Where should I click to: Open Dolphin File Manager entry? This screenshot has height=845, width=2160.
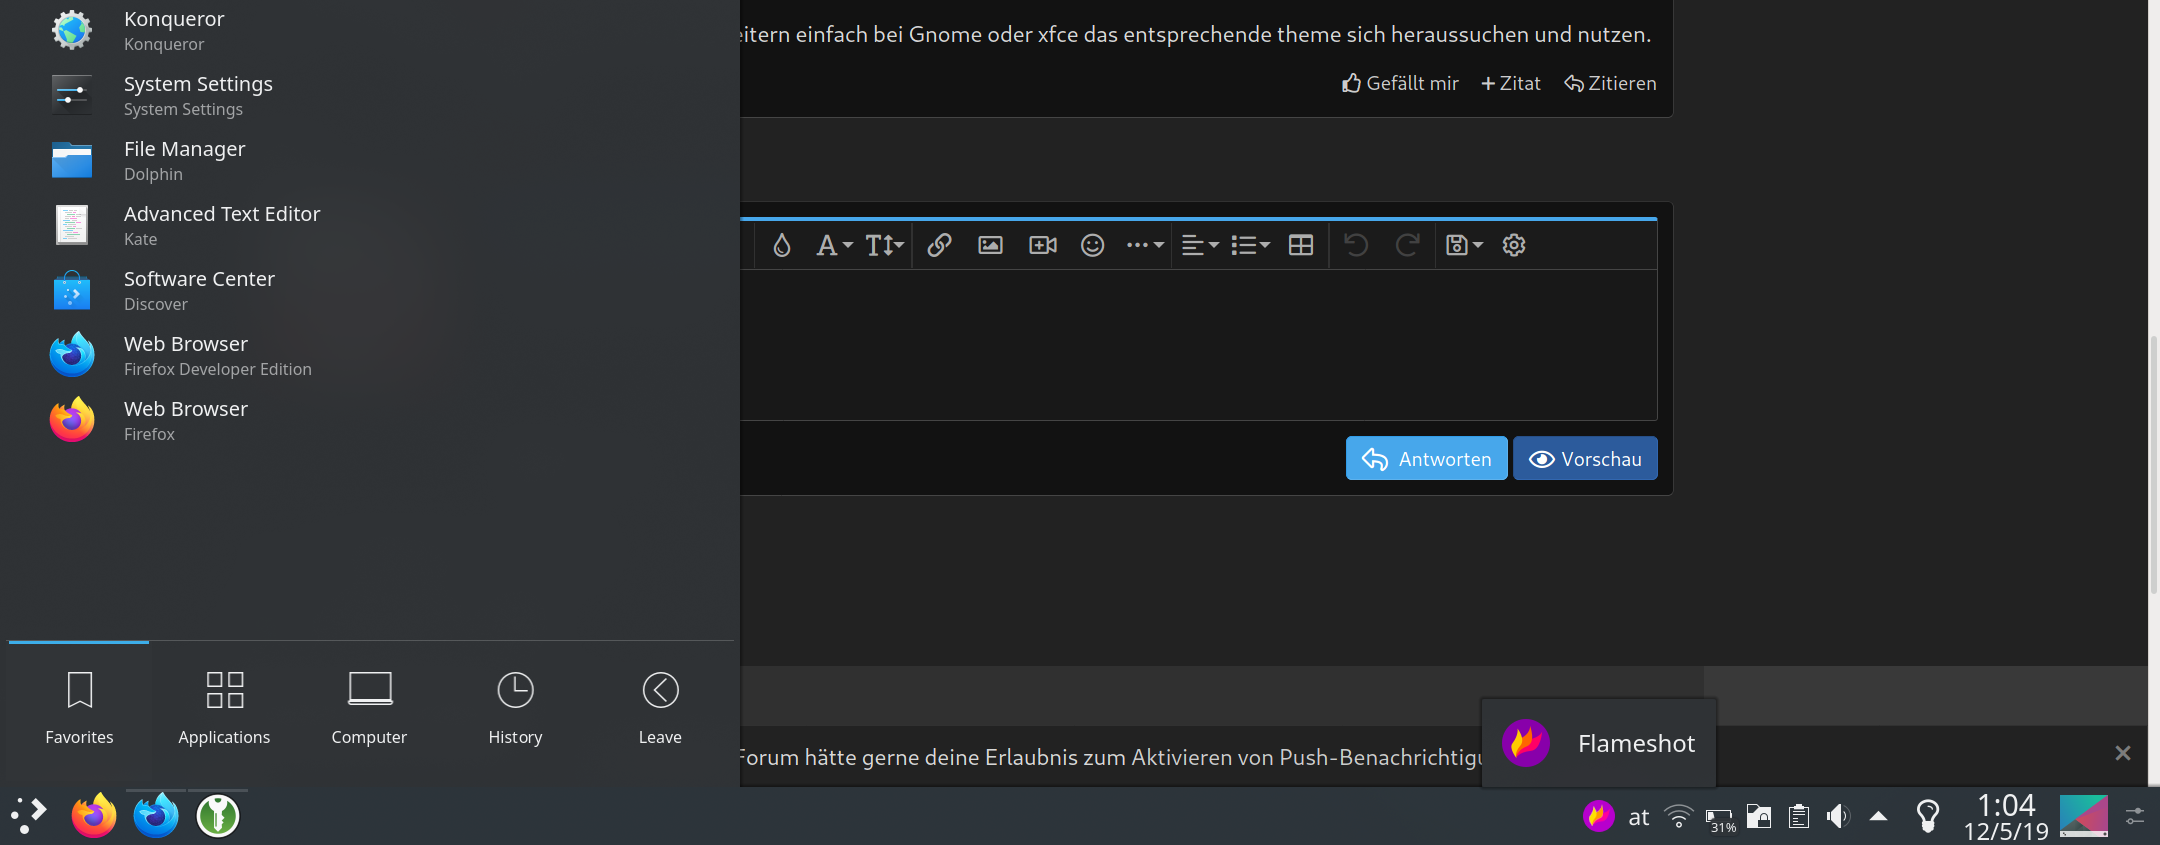click(370, 161)
